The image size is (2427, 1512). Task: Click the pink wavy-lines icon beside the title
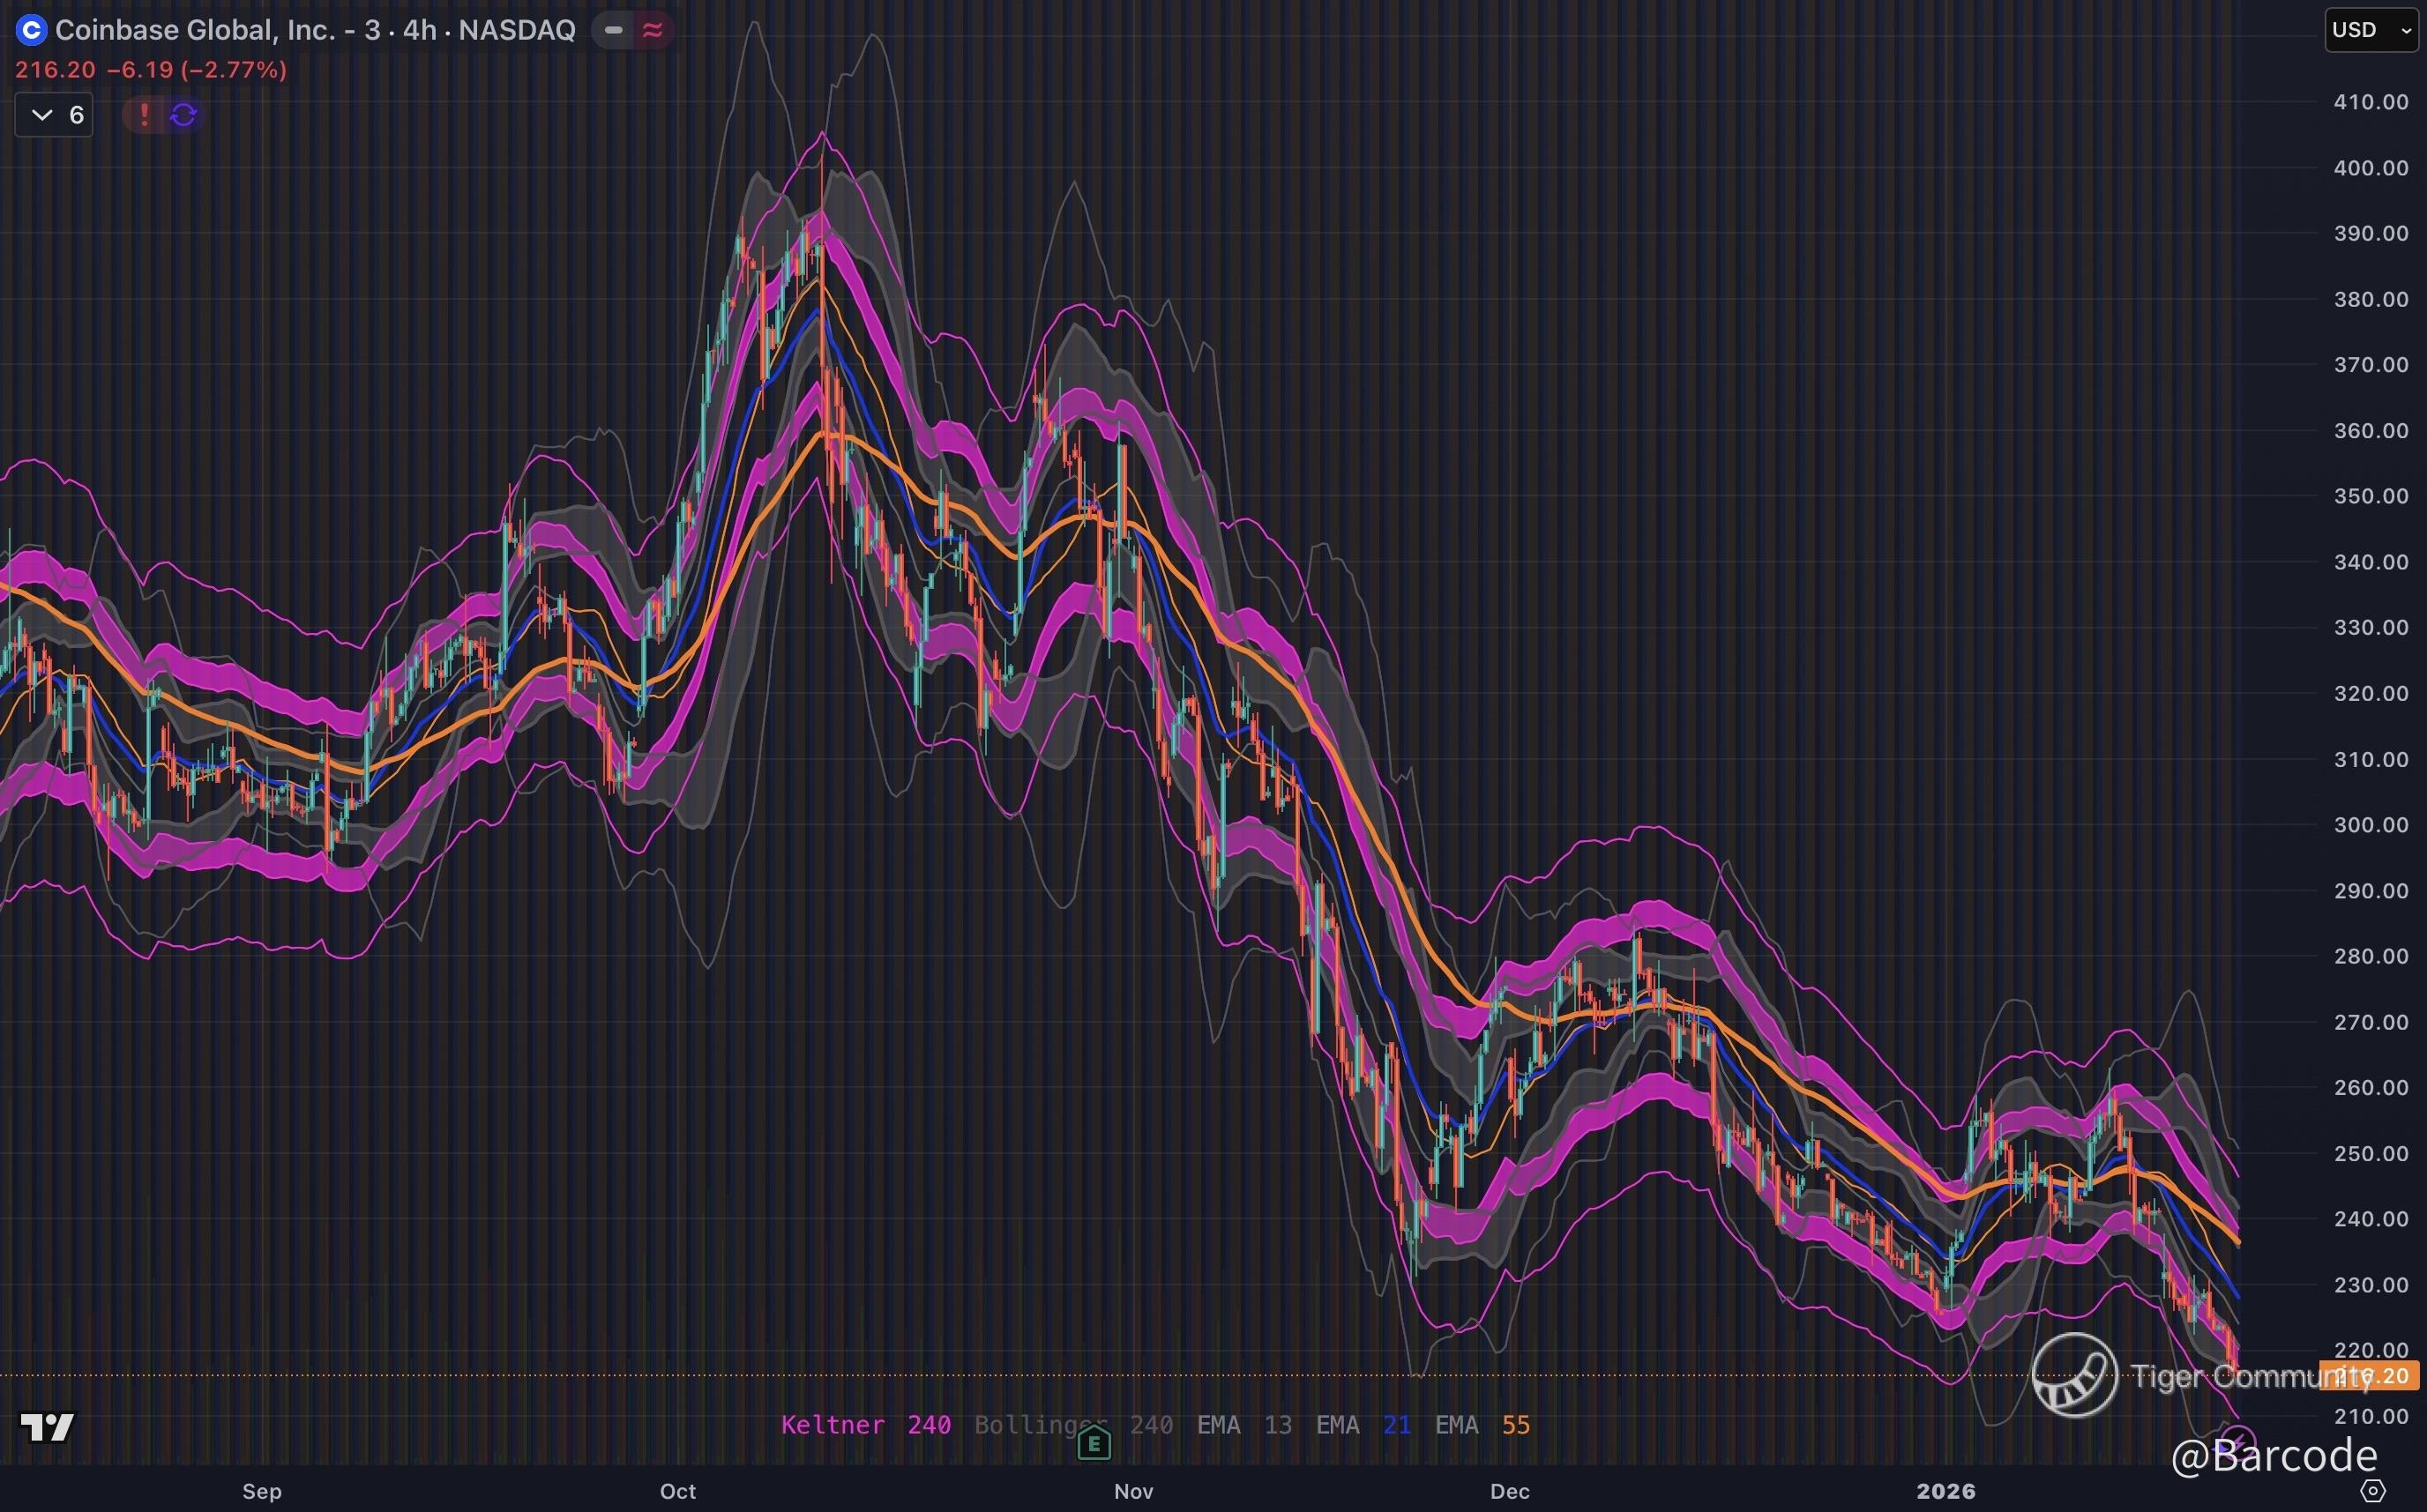(652, 30)
